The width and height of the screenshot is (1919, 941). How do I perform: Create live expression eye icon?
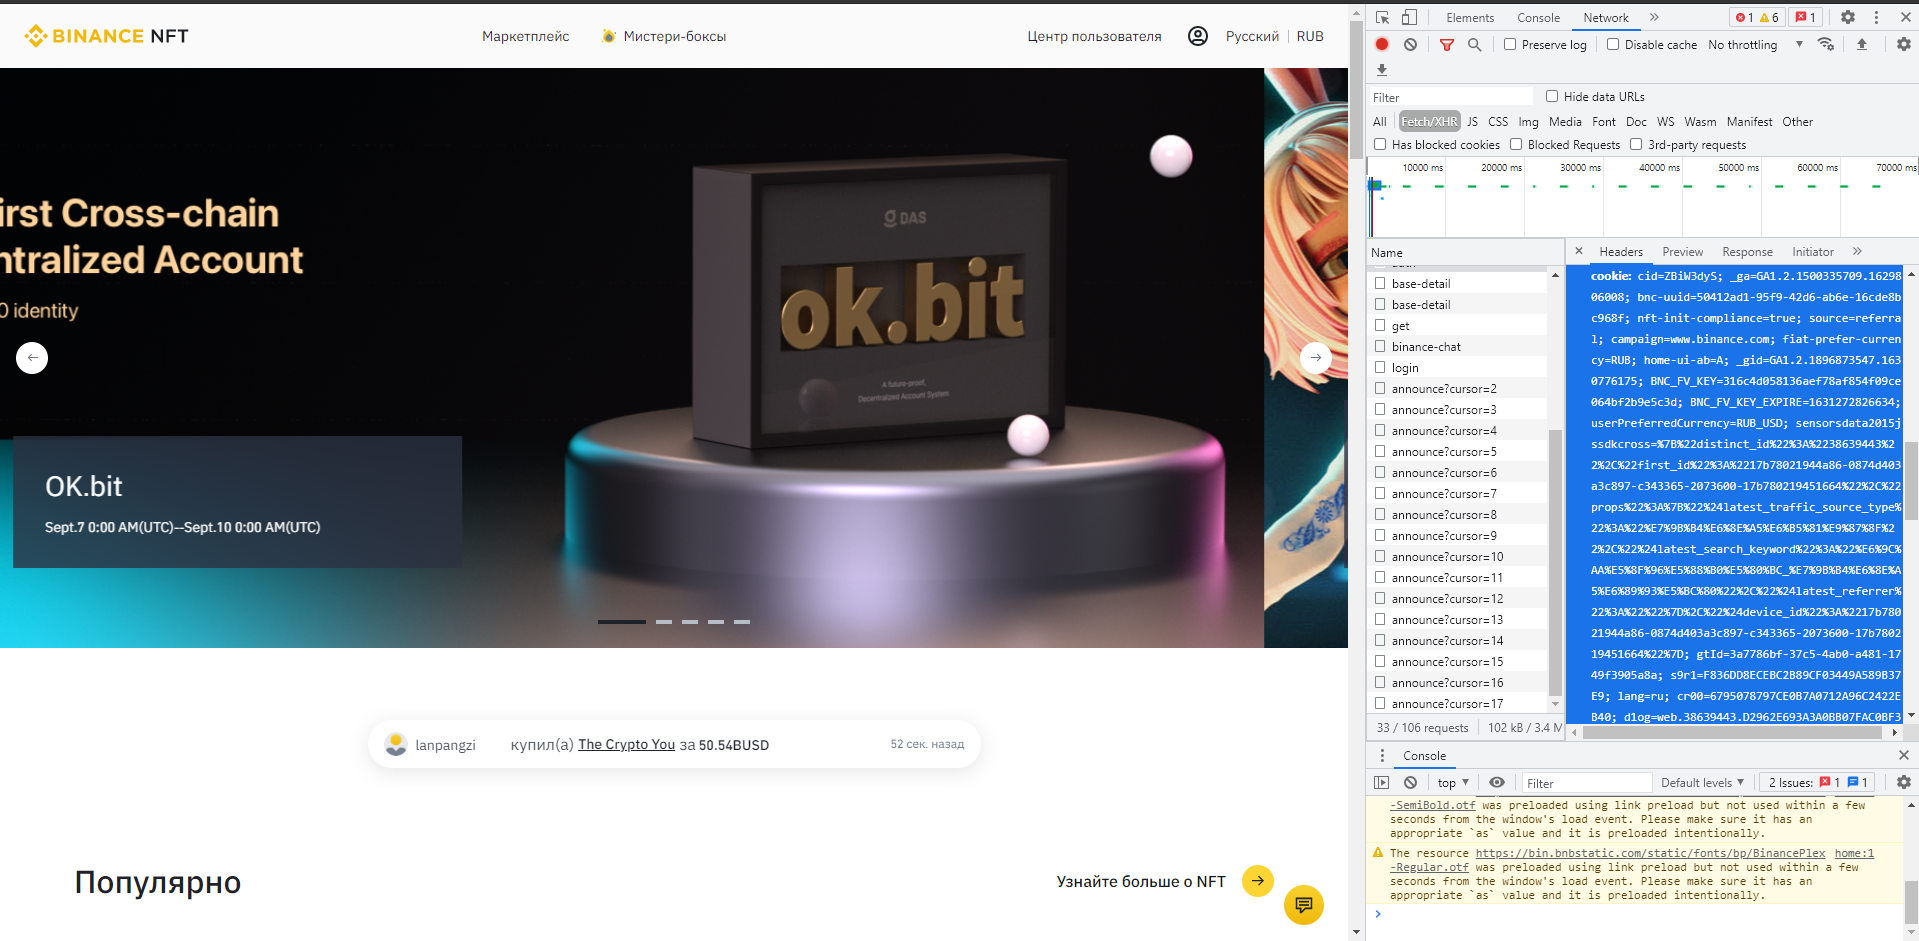point(1496,782)
